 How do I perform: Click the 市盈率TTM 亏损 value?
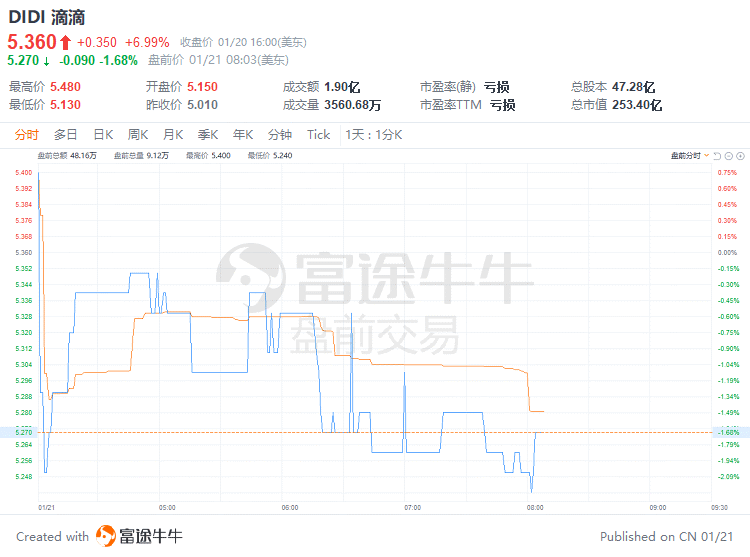[x=502, y=104]
